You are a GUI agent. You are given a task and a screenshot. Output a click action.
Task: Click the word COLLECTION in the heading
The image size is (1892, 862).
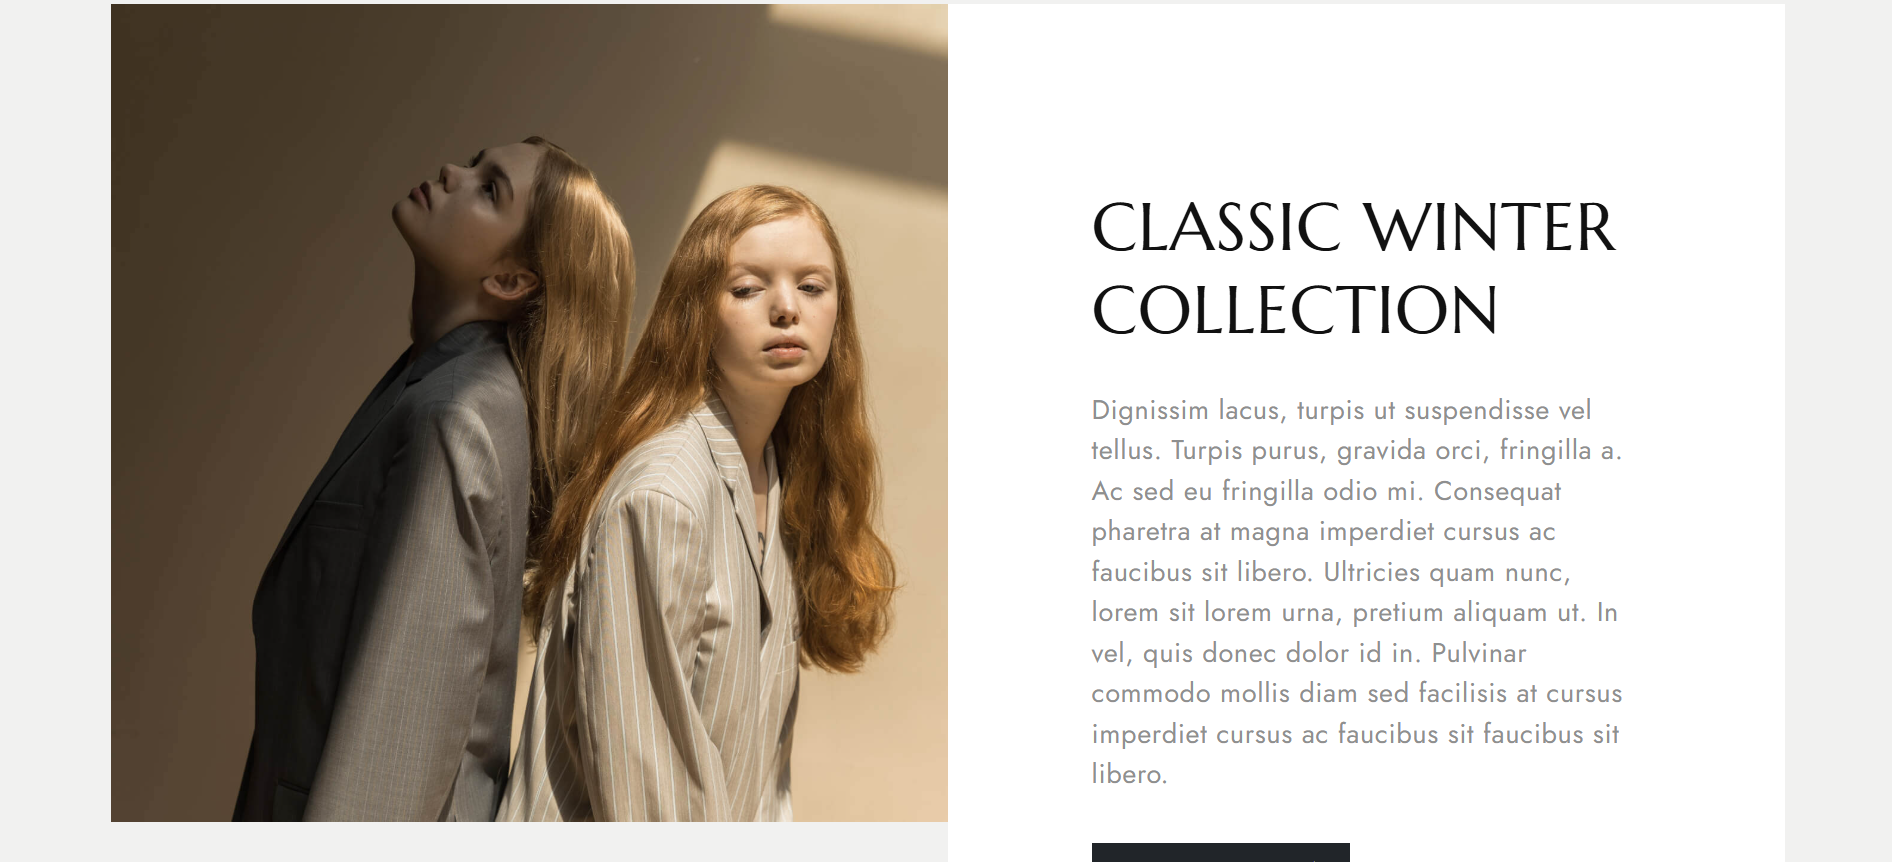pyautogui.click(x=1295, y=310)
